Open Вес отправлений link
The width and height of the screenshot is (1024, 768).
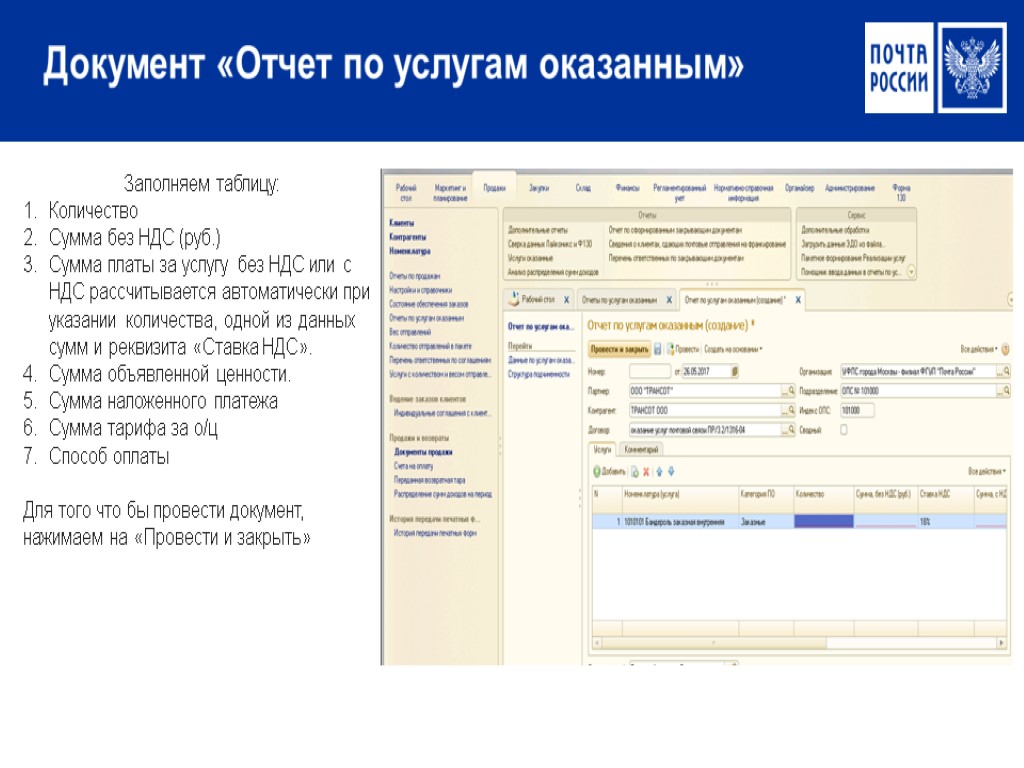(x=410, y=332)
